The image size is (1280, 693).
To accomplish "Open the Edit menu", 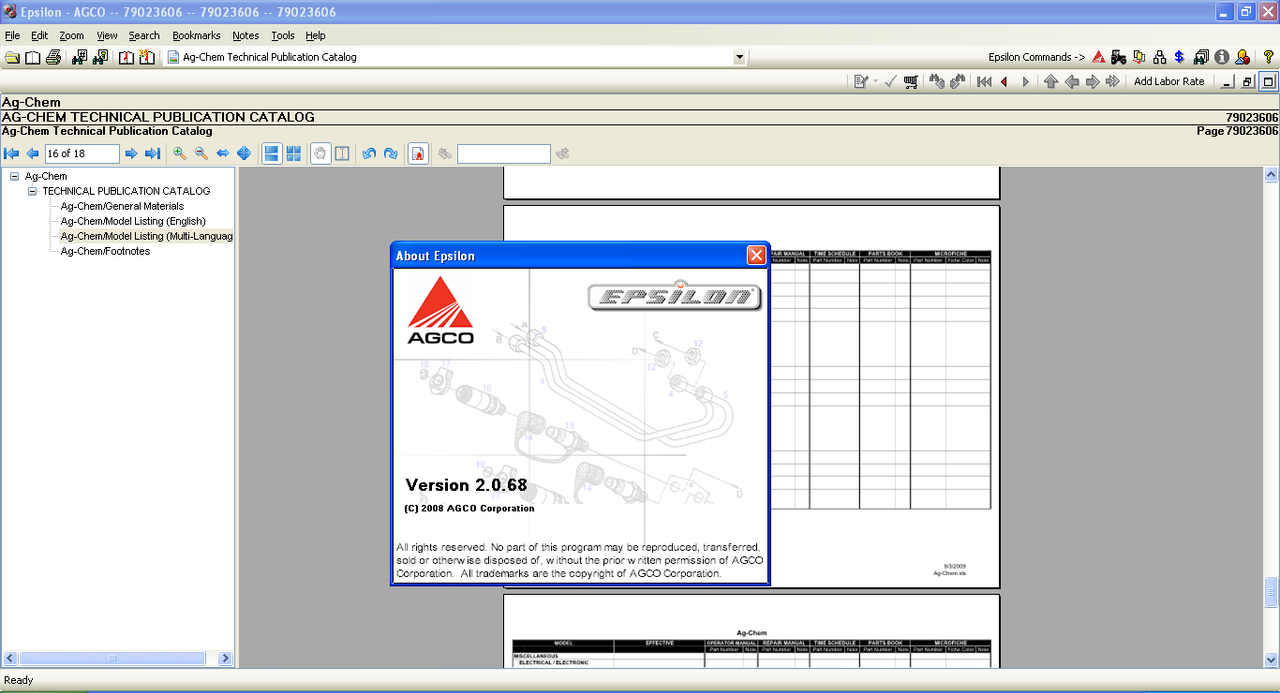I will [x=39, y=35].
